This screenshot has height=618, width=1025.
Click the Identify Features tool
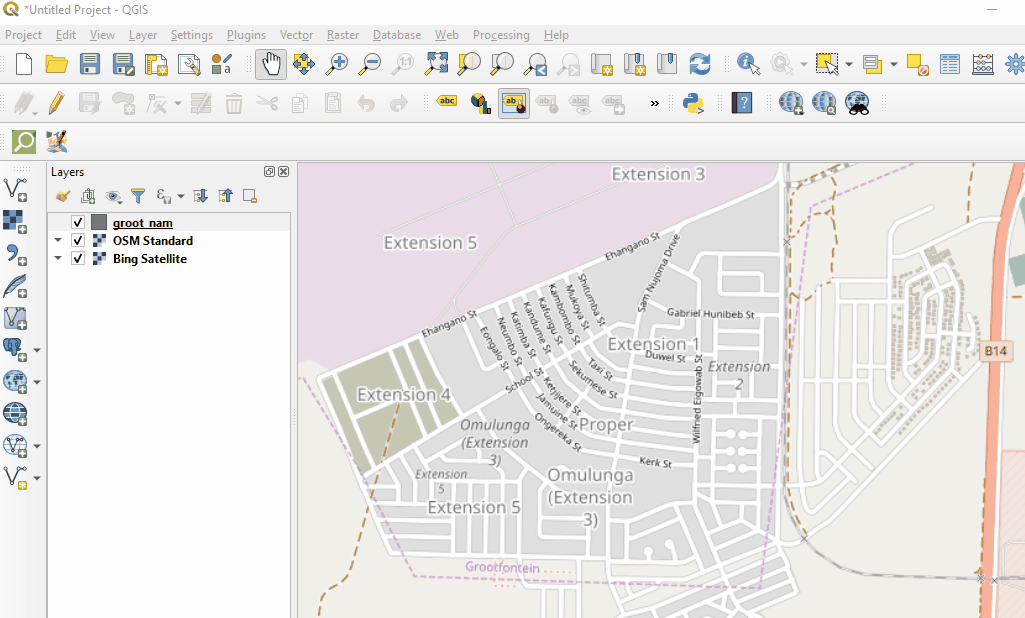[x=748, y=64]
